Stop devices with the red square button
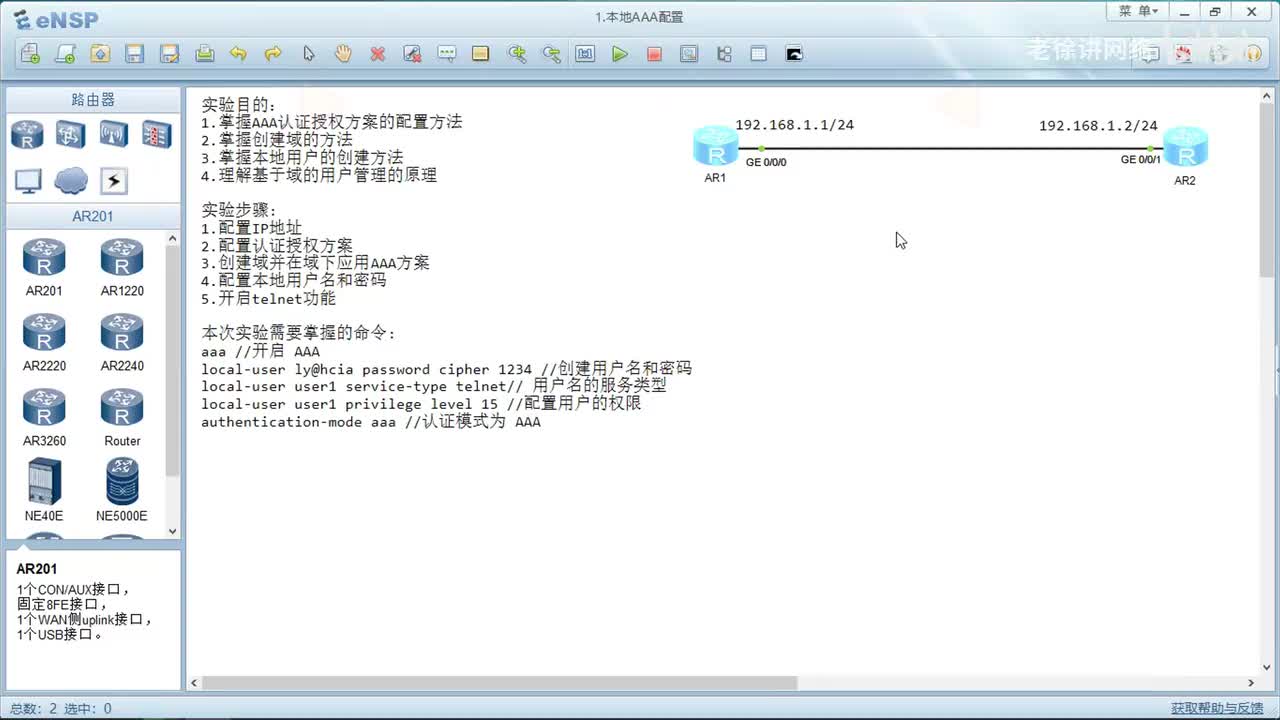This screenshot has width=1280, height=720. click(x=654, y=54)
